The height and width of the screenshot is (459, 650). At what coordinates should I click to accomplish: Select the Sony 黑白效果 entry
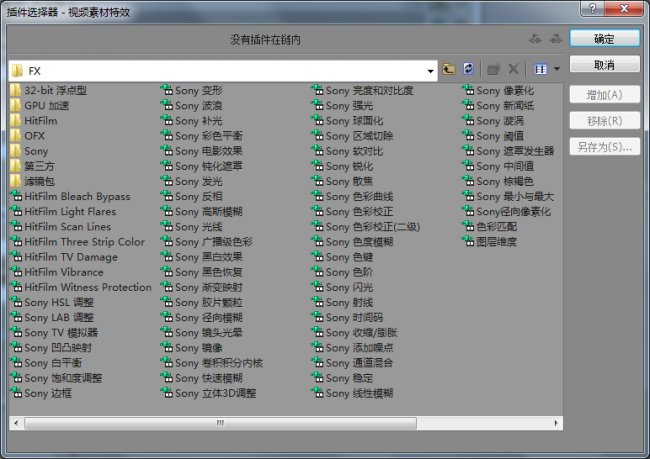coord(202,257)
